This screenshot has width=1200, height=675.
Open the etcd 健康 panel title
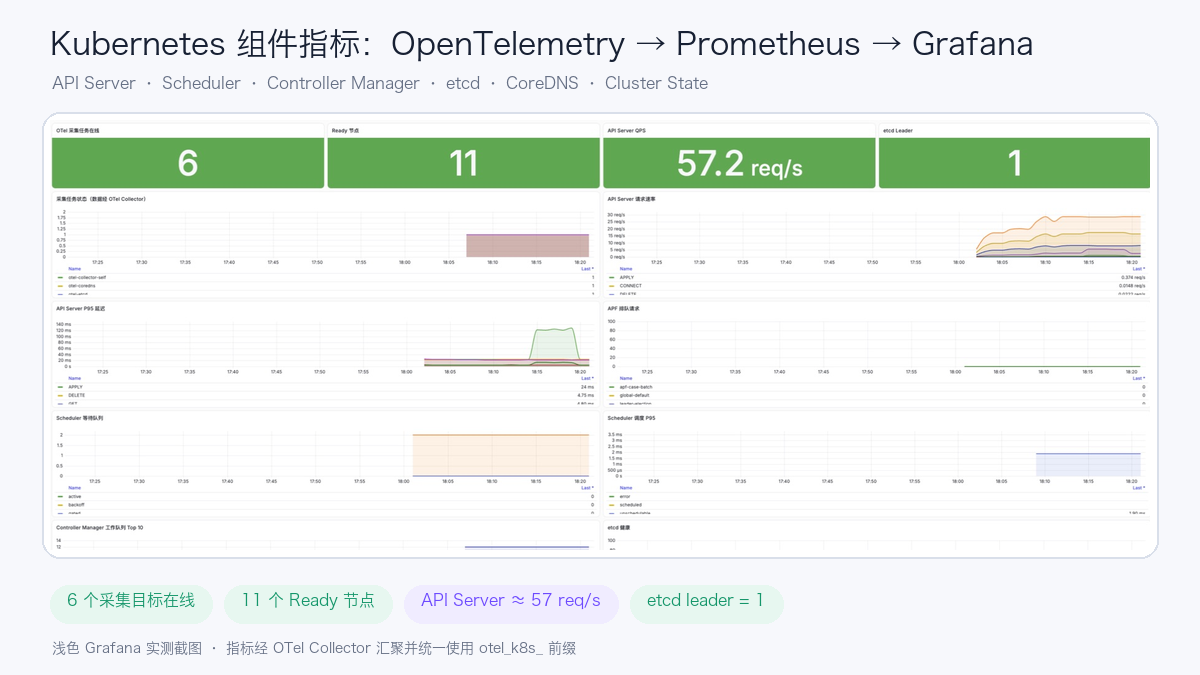619,527
